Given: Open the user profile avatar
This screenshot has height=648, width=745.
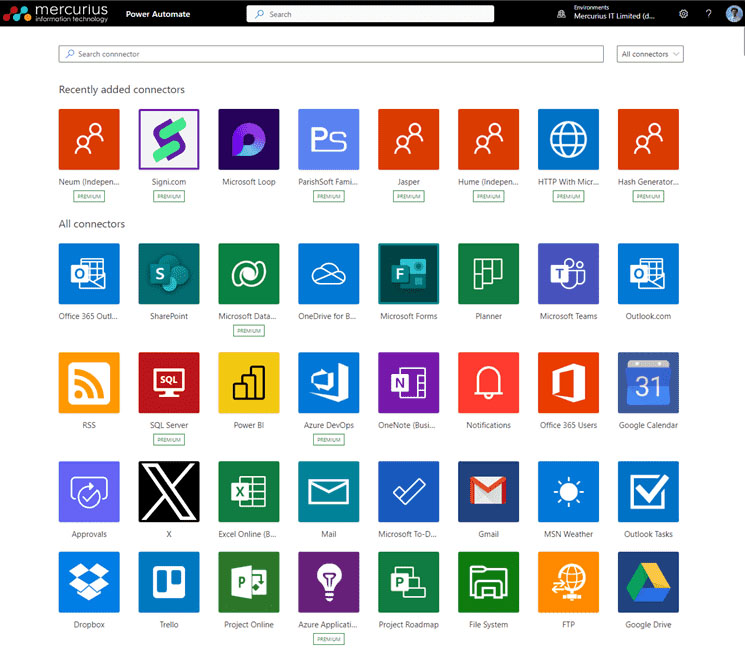Looking at the screenshot, I should click(x=734, y=13).
